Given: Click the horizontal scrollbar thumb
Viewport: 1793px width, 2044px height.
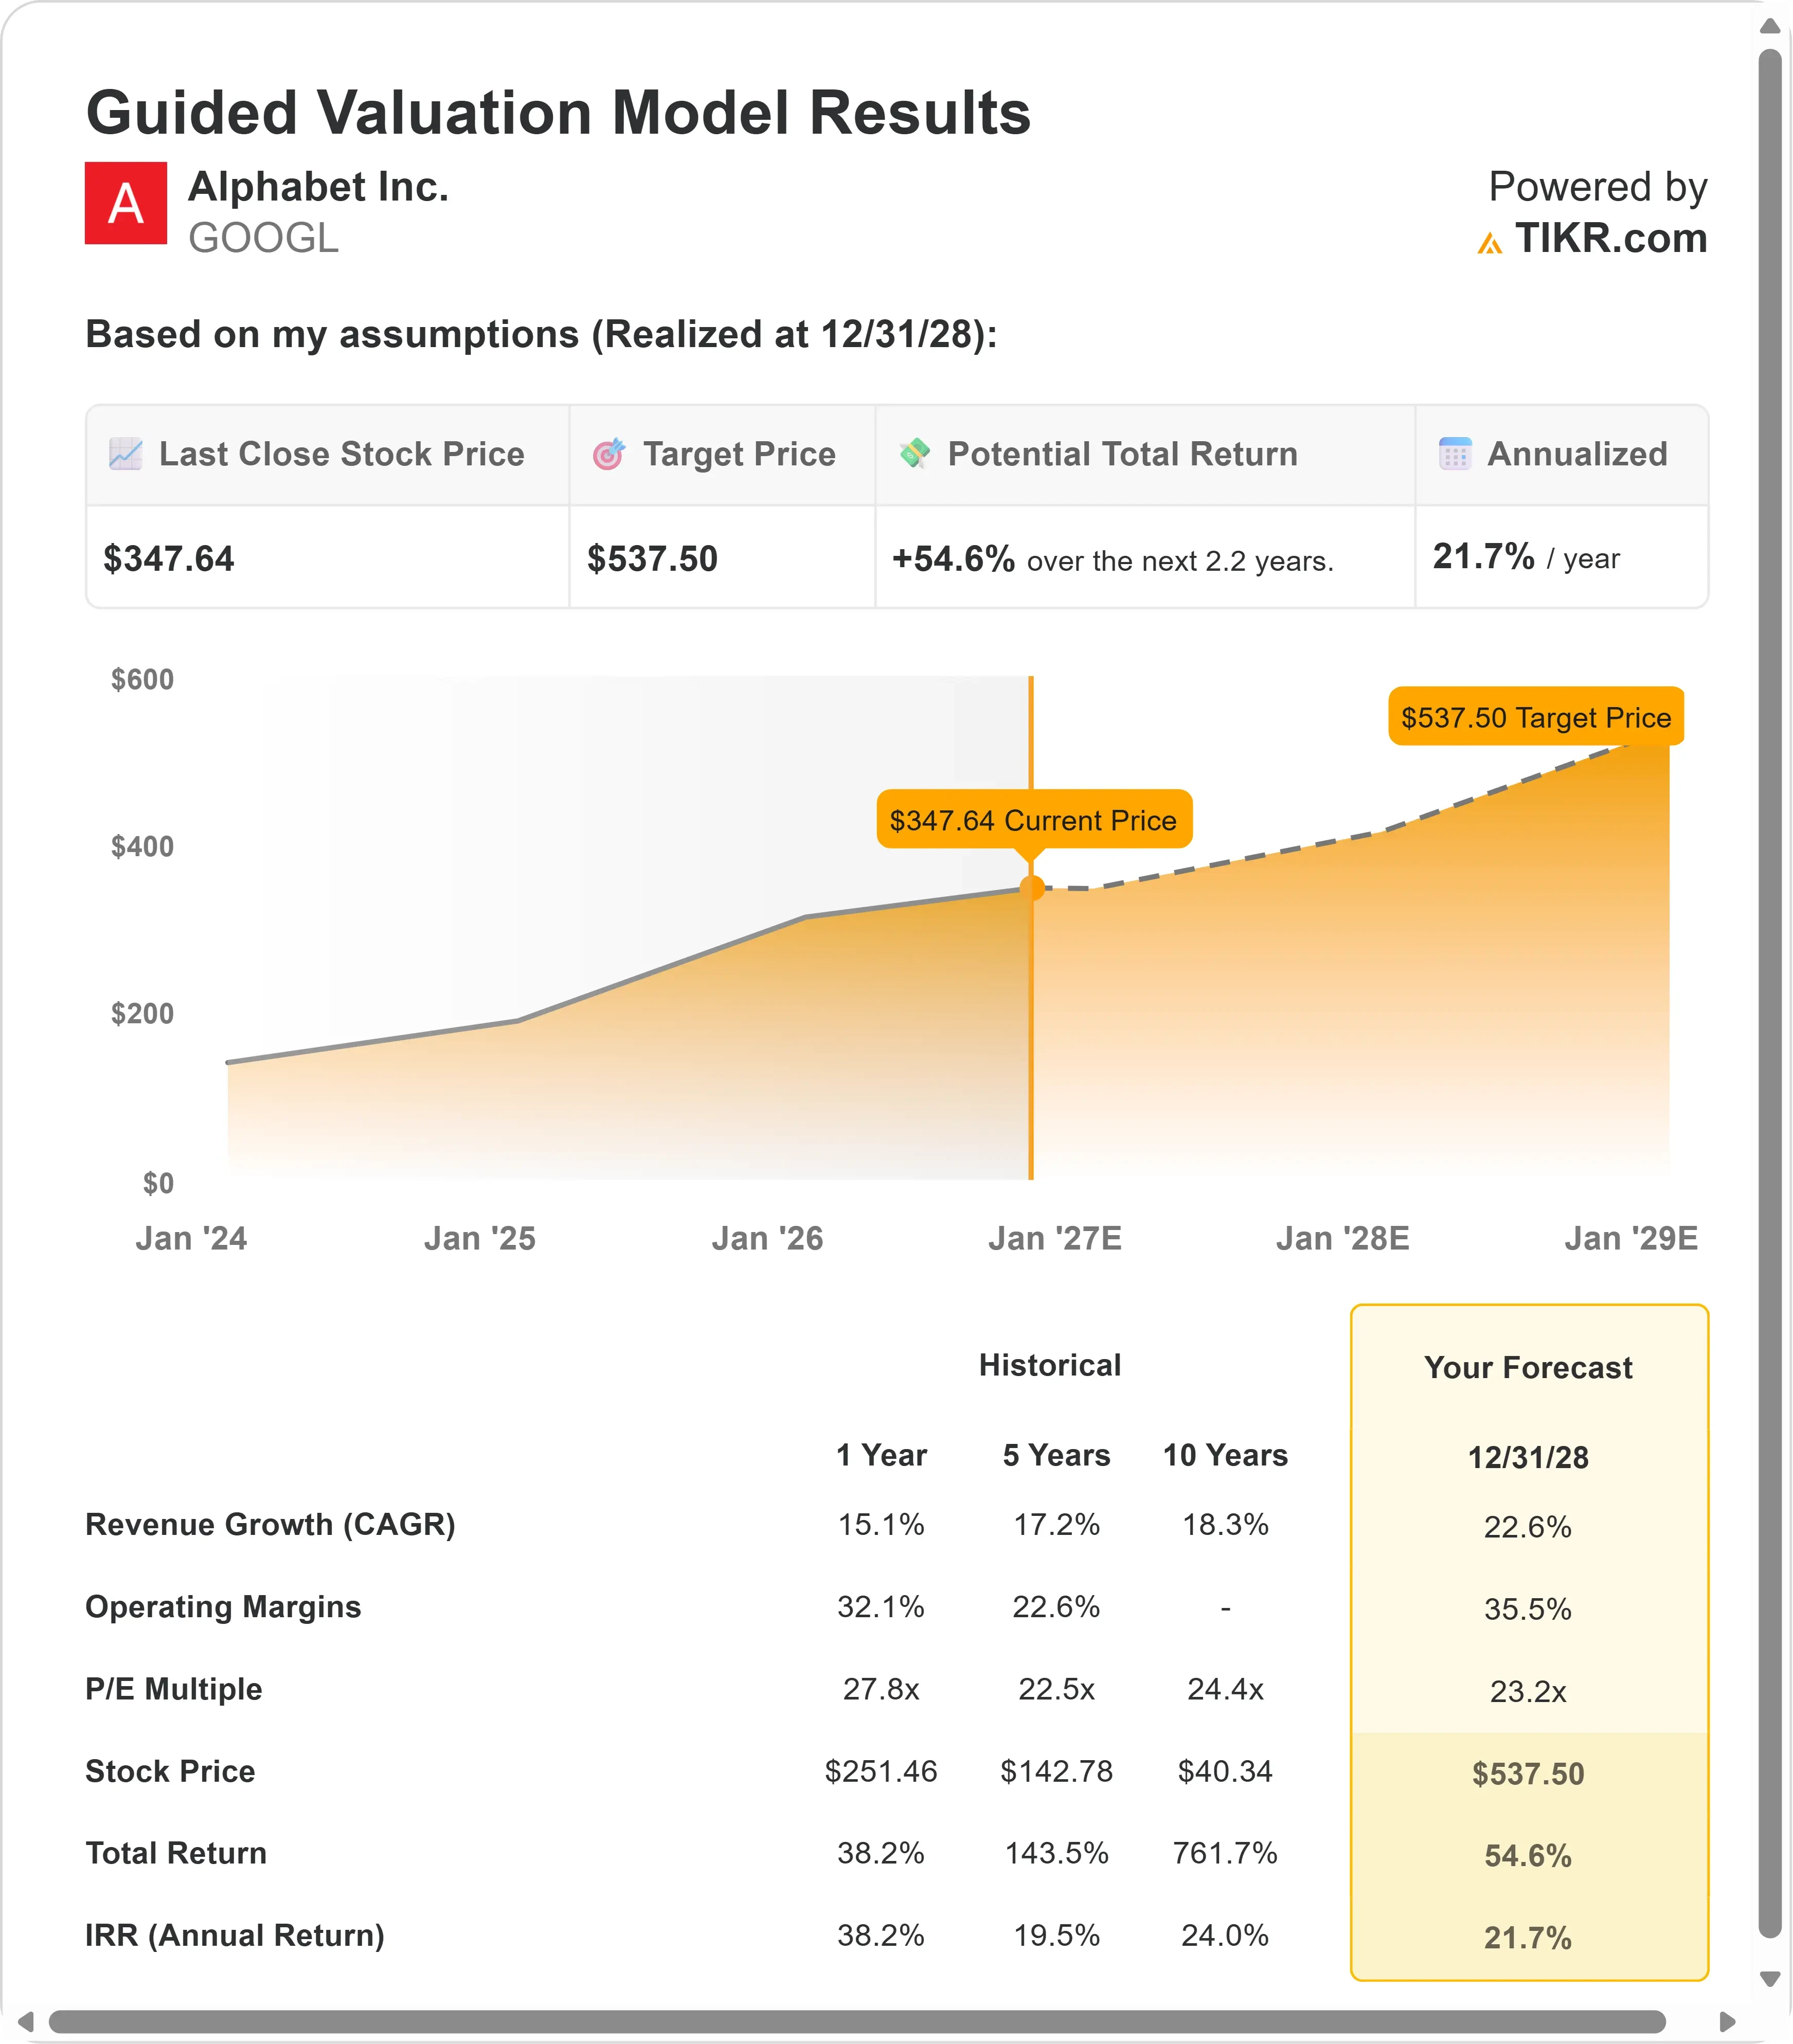Looking at the screenshot, I should 857,2022.
